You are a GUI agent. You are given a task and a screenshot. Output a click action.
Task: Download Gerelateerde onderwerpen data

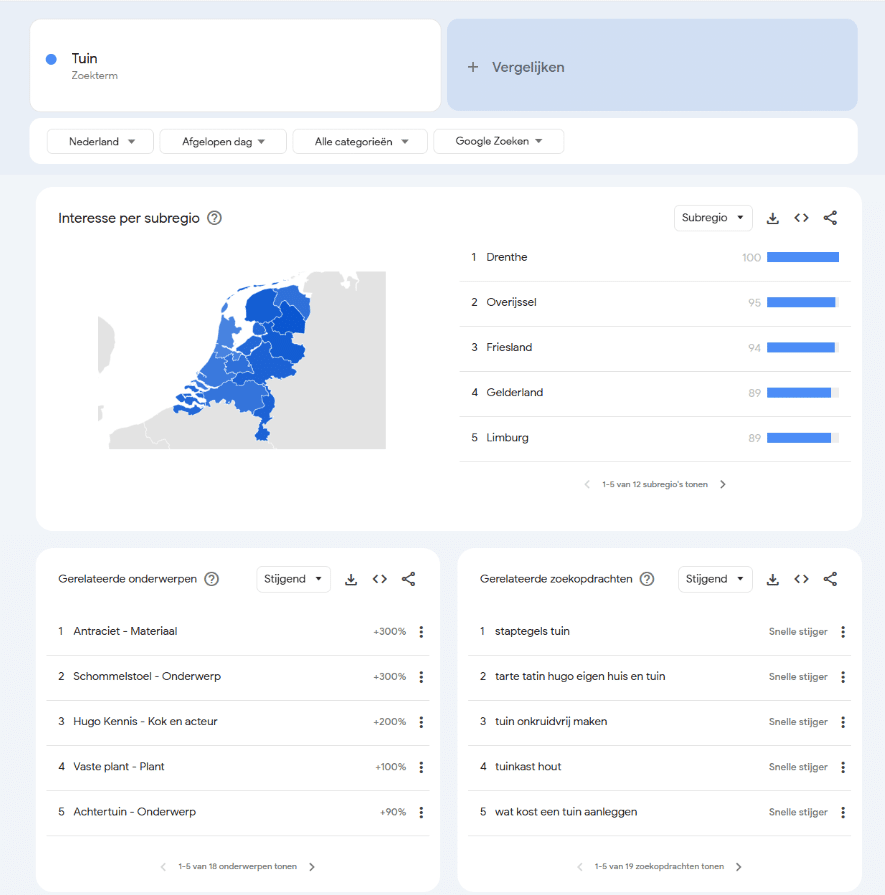pyautogui.click(x=351, y=579)
